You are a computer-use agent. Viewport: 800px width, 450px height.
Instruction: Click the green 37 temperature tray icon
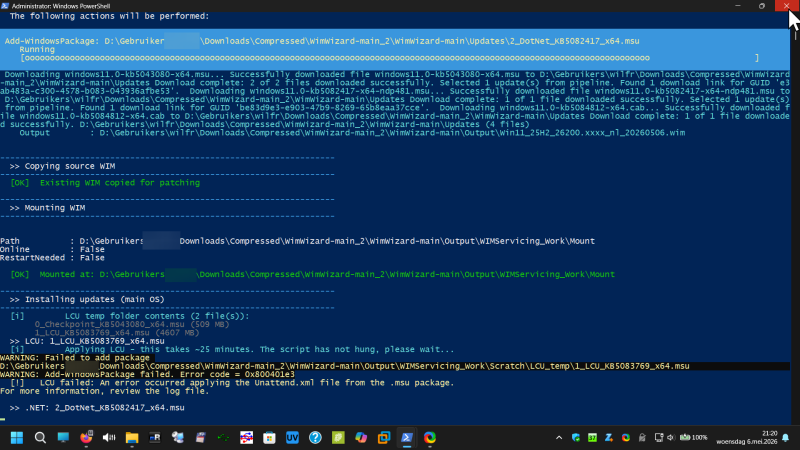592,438
